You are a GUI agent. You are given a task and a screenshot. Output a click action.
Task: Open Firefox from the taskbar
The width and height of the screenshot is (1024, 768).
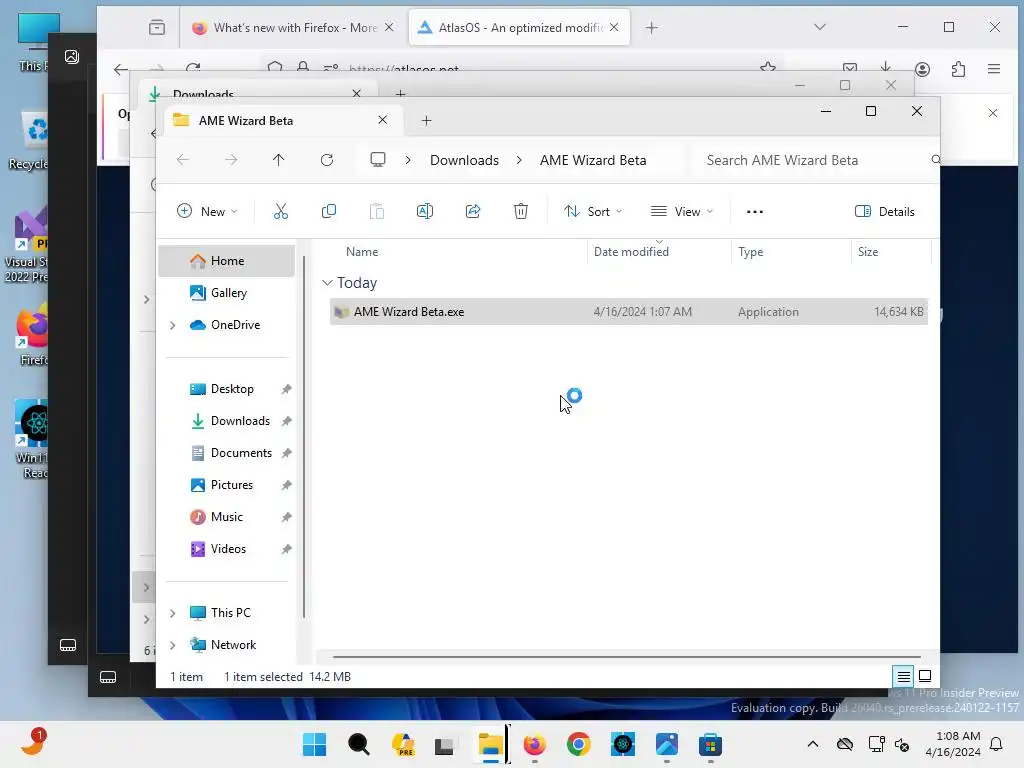(534, 744)
